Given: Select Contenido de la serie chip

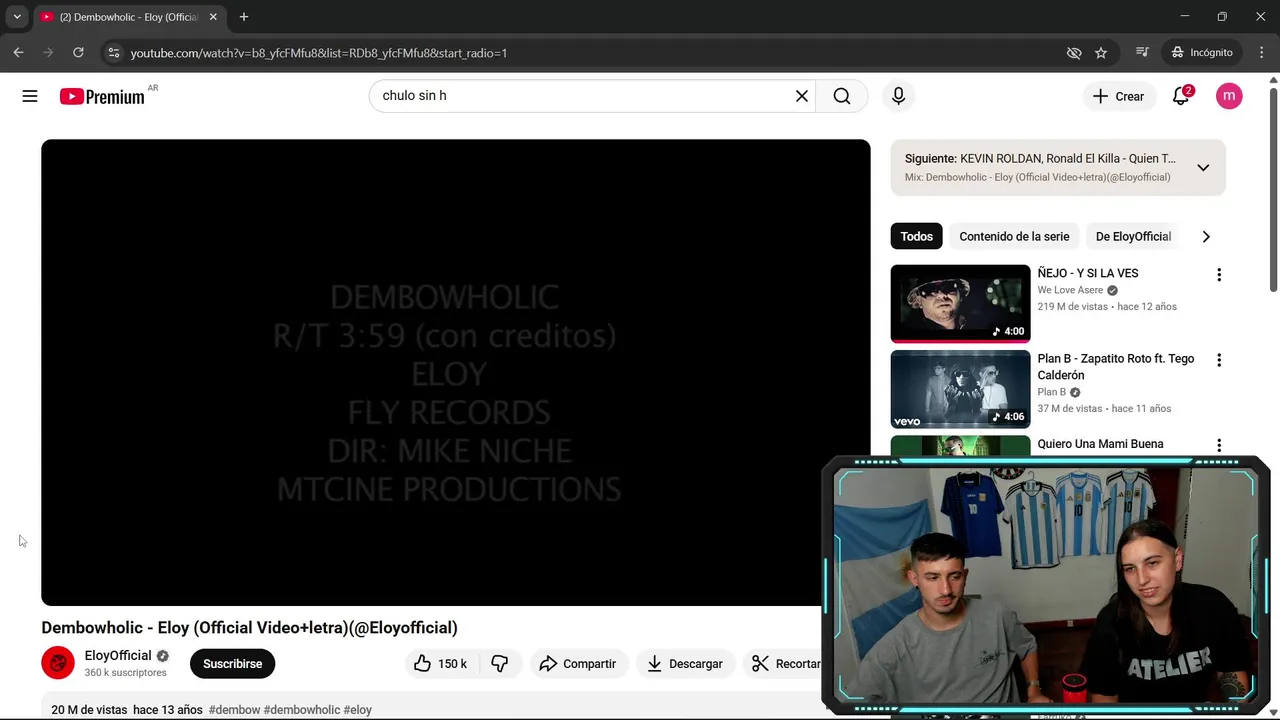Looking at the screenshot, I should 1014,236.
